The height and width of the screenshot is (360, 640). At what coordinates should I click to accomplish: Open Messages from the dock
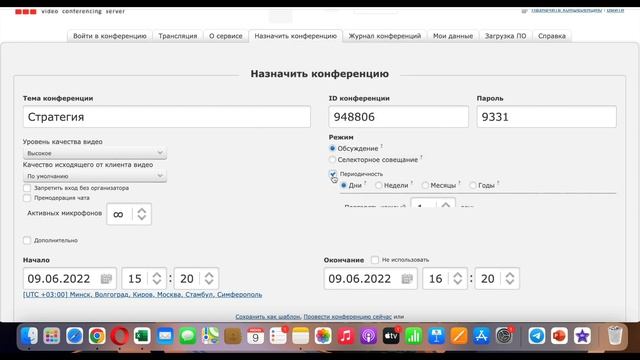(x=187, y=336)
